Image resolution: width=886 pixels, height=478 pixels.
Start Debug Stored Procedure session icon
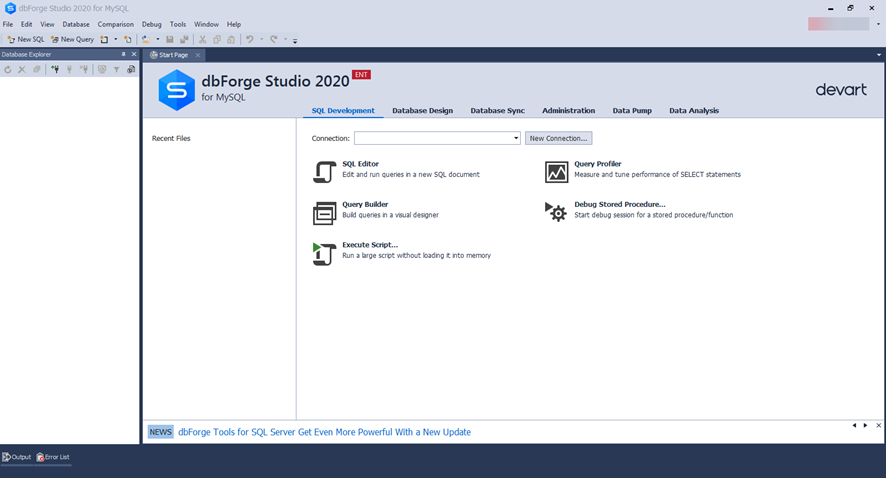coord(556,212)
